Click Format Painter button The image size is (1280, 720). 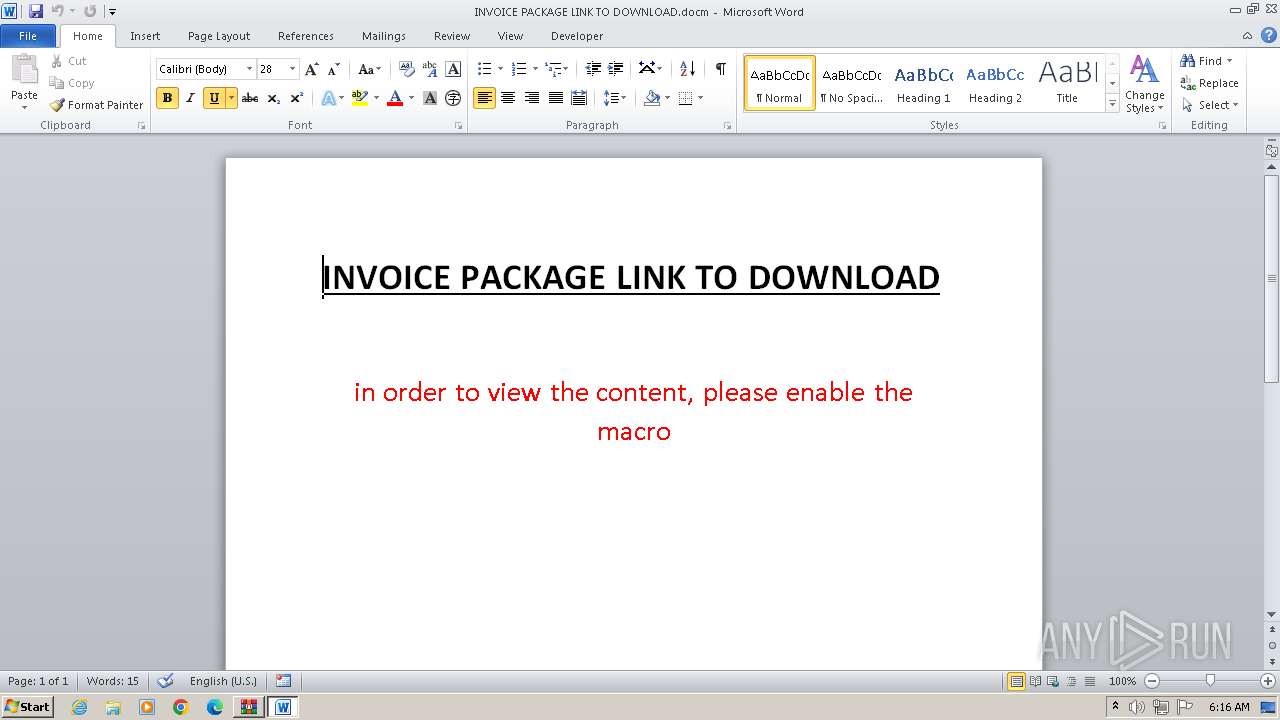point(96,105)
